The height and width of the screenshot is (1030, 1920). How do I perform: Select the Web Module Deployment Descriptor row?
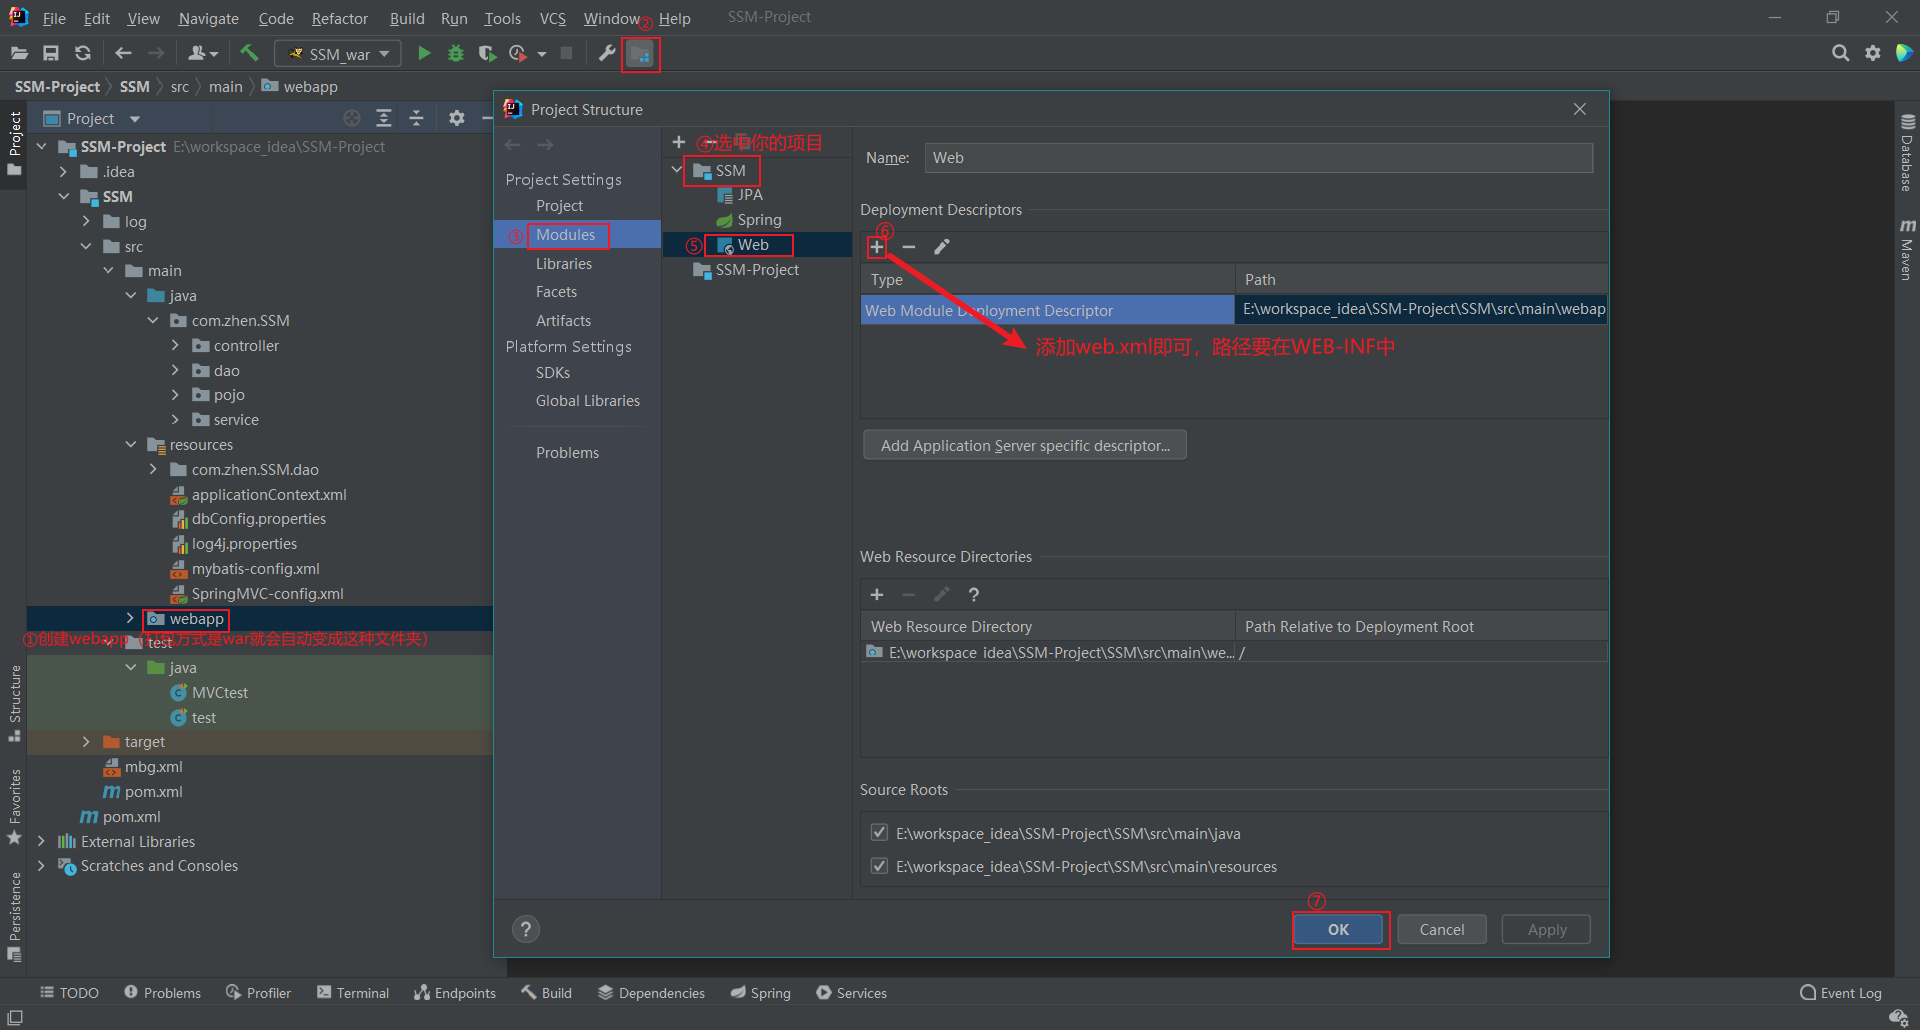coord(1234,310)
